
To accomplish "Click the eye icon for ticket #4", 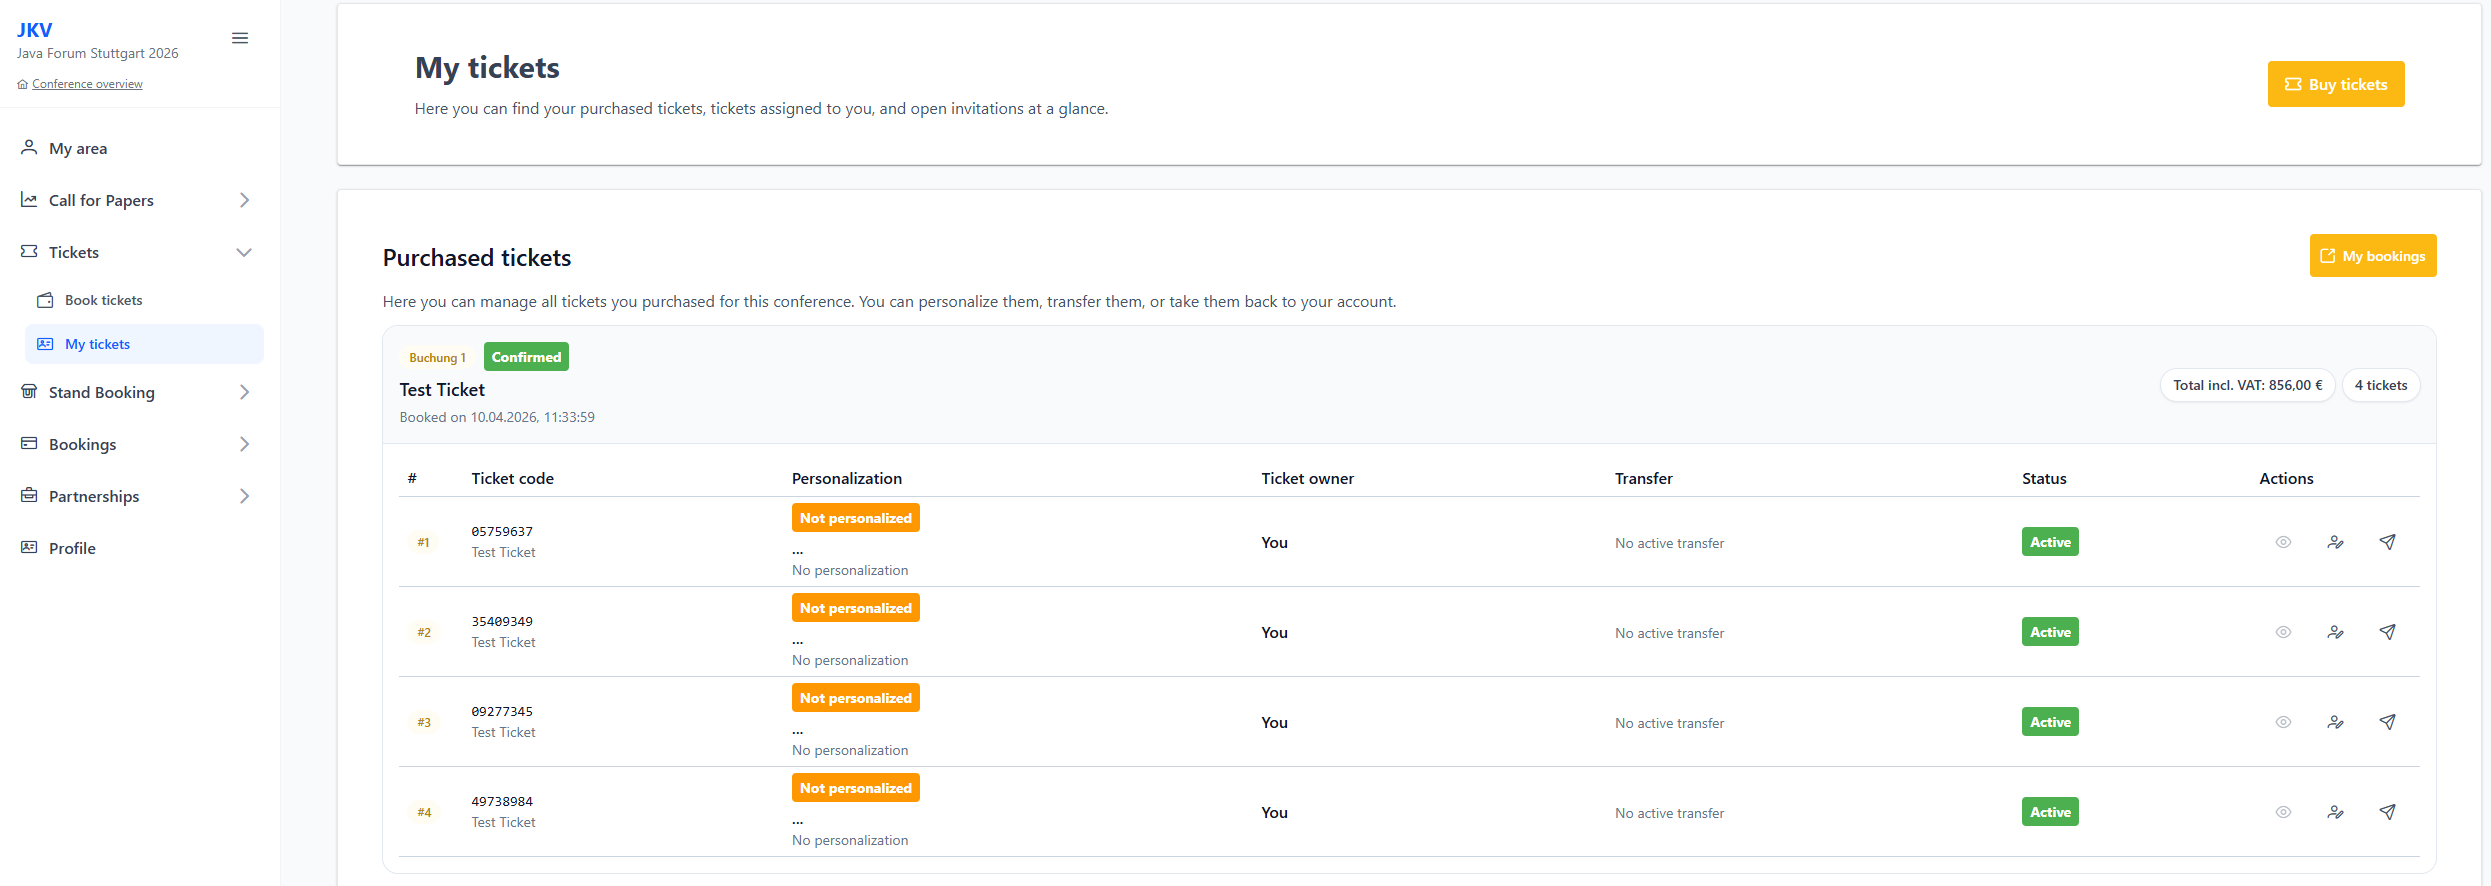I will (x=2283, y=812).
